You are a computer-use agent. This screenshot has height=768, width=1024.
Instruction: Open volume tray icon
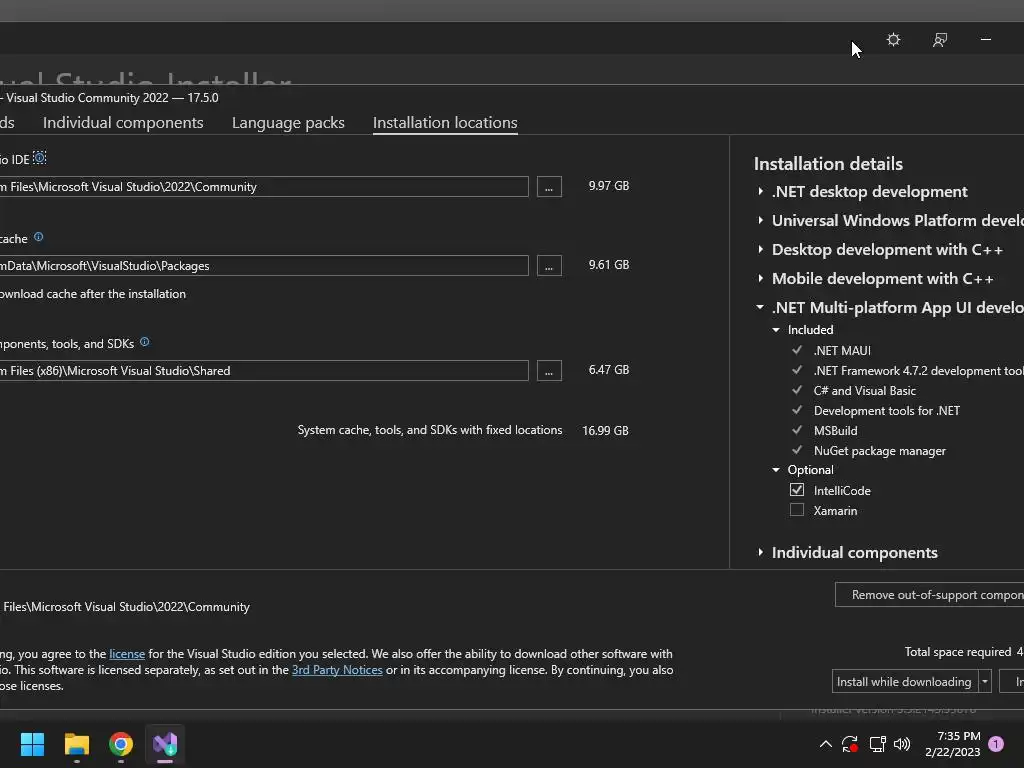[x=902, y=744]
